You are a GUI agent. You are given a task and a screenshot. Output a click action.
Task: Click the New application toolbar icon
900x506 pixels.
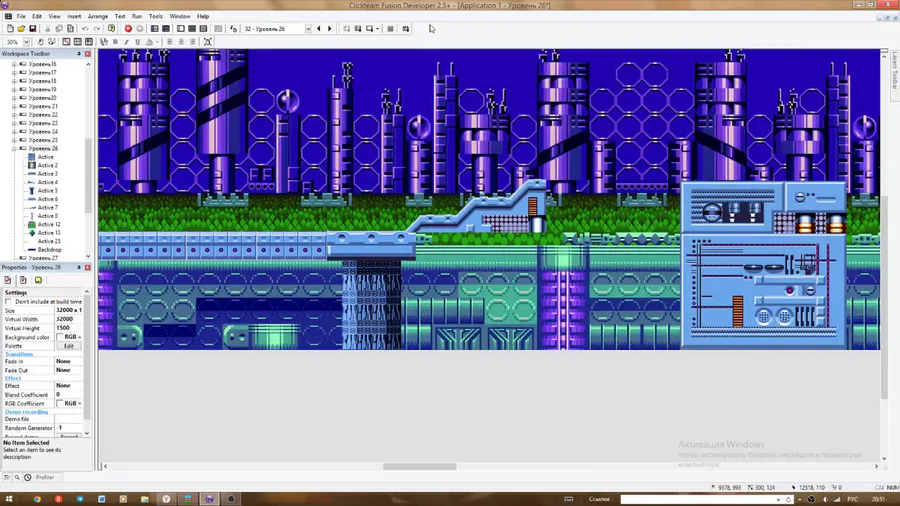[10, 29]
